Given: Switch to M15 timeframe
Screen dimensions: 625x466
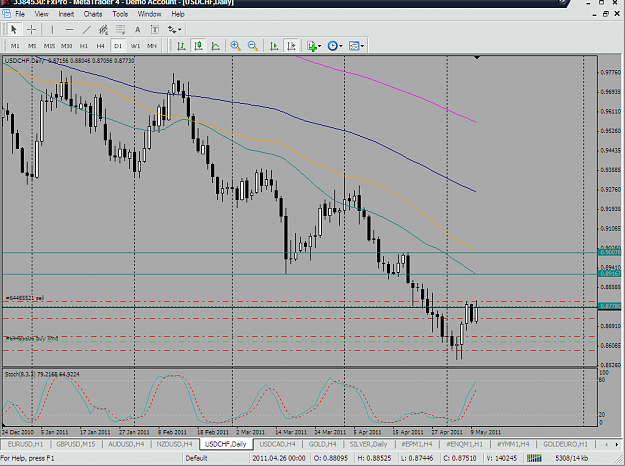Looking at the screenshot, I should tap(49, 46).
